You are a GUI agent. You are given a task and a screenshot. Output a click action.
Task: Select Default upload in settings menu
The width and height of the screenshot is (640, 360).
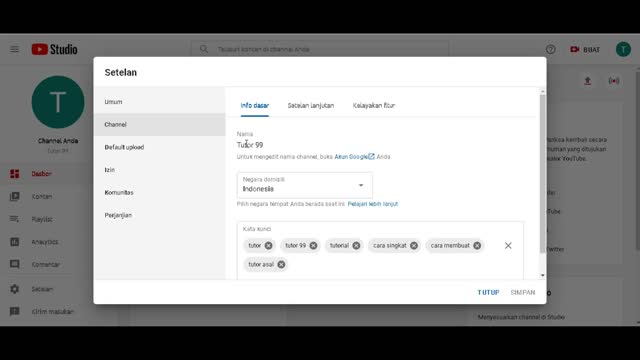coord(159,147)
